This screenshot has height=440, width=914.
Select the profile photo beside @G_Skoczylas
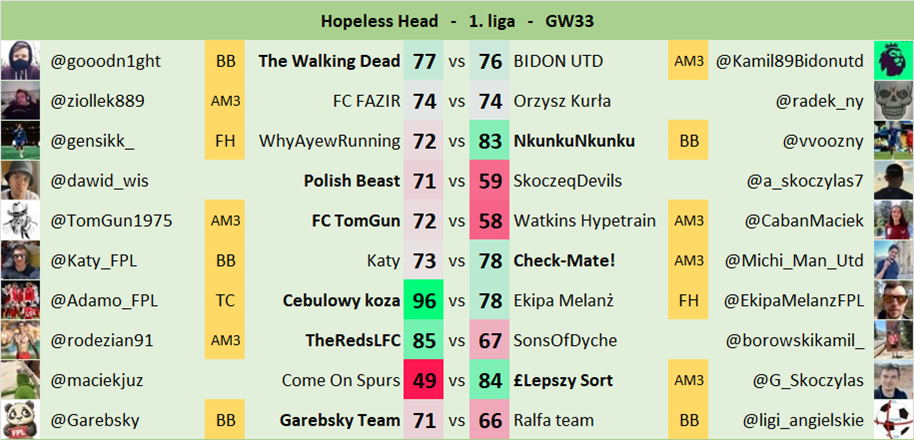(x=893, y=380)
